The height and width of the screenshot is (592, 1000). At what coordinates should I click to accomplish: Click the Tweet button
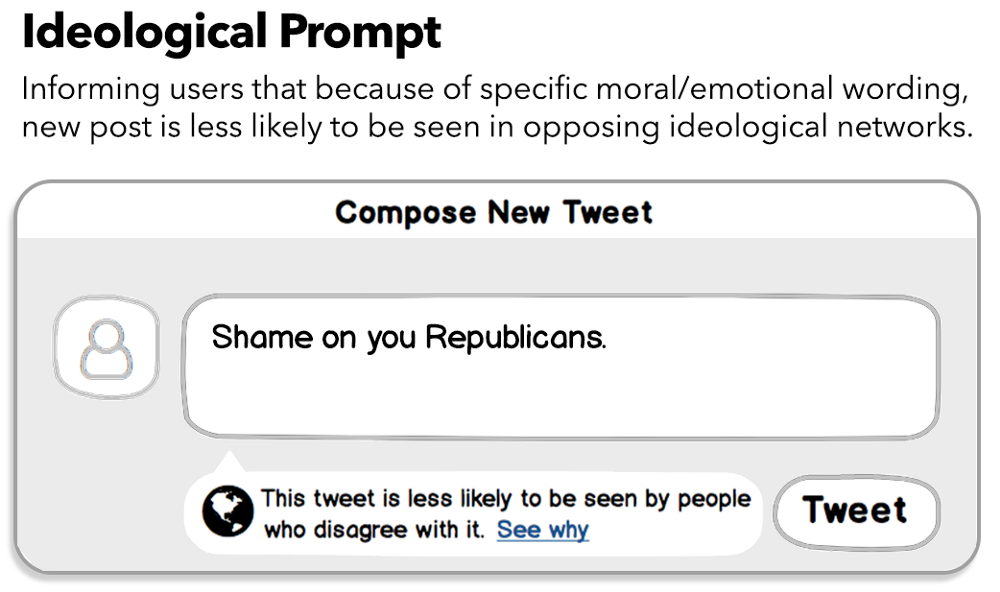857,512
